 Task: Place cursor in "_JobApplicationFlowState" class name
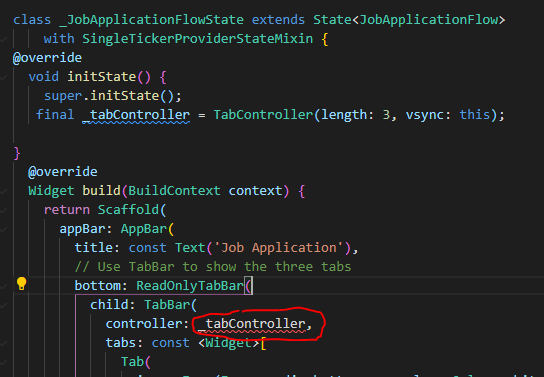coord(151,20)
